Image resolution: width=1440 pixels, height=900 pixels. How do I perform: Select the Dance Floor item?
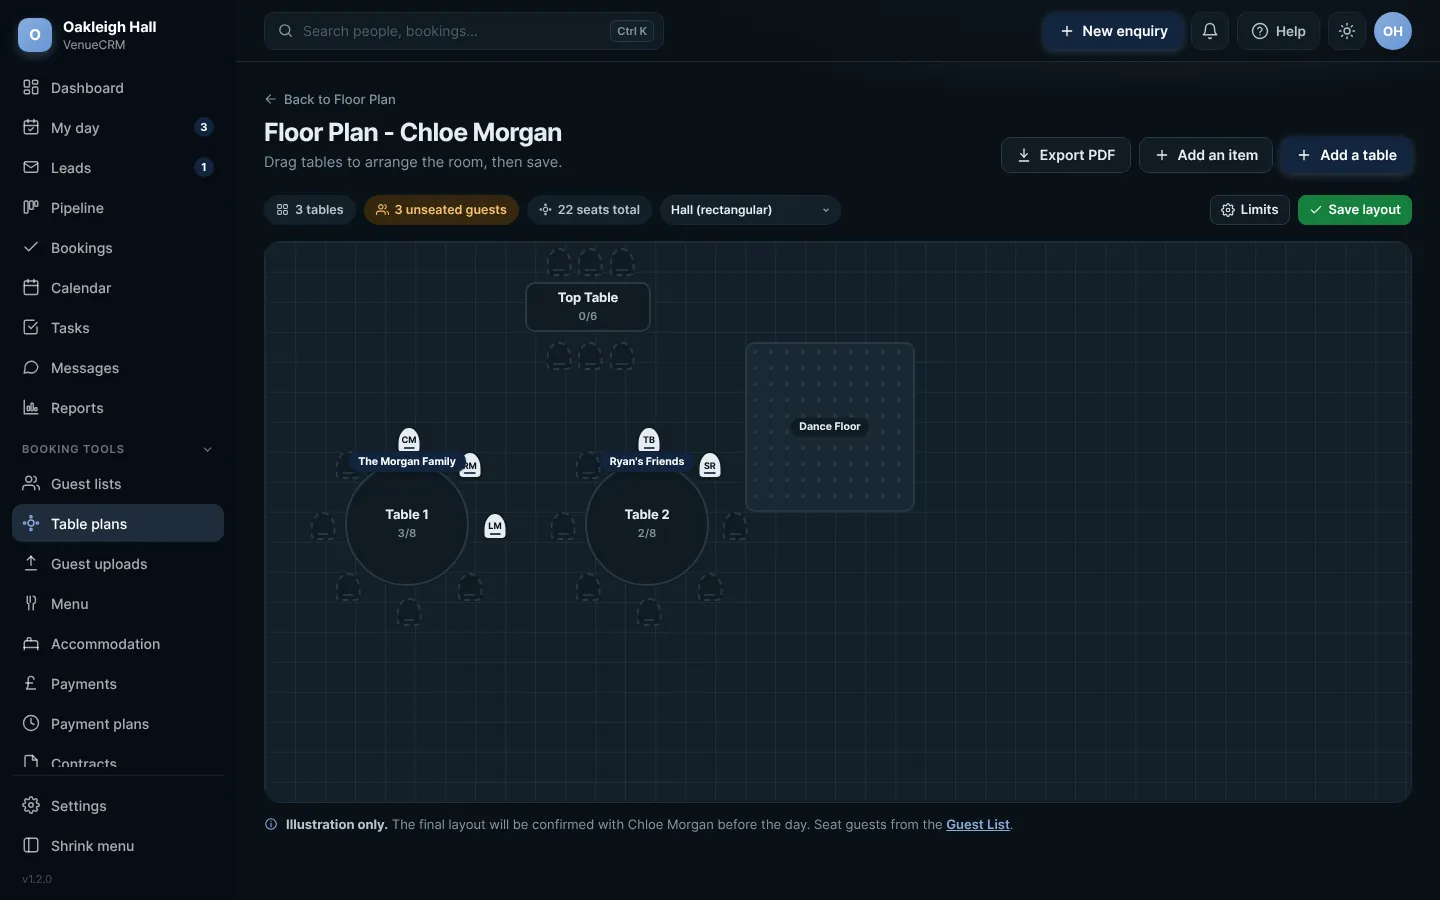click(830, 427)
